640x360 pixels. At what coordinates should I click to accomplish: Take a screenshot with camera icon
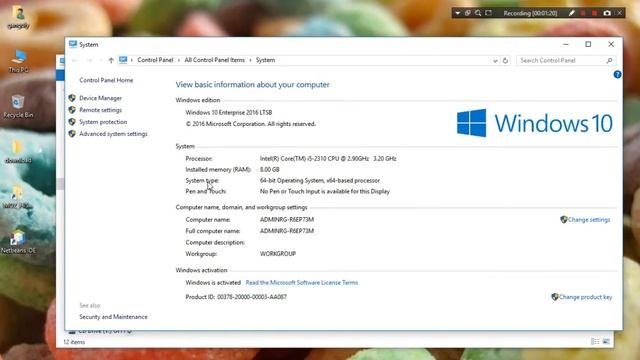click(607, 13)
